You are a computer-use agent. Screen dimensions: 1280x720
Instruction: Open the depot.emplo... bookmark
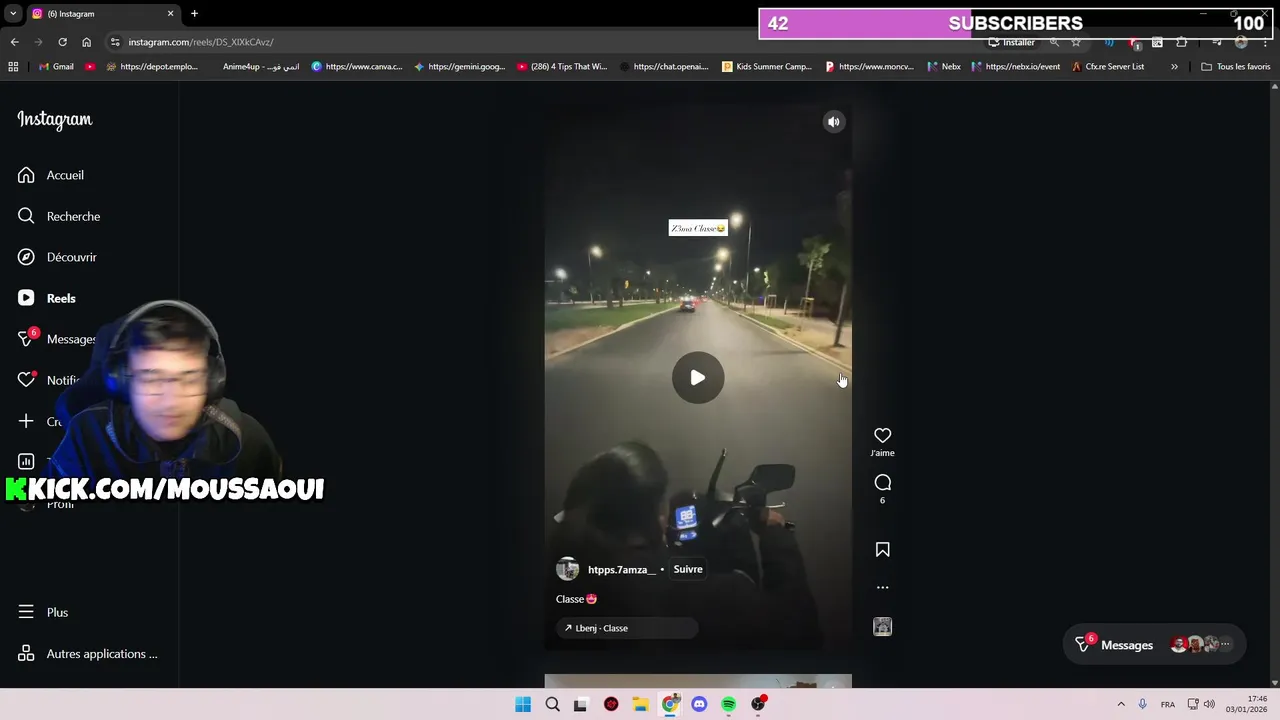coord(152,67)
